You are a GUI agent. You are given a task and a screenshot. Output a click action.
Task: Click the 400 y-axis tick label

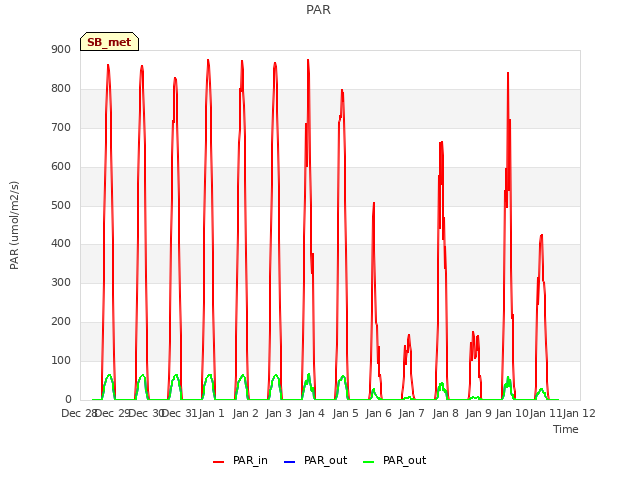click(61, 244)
